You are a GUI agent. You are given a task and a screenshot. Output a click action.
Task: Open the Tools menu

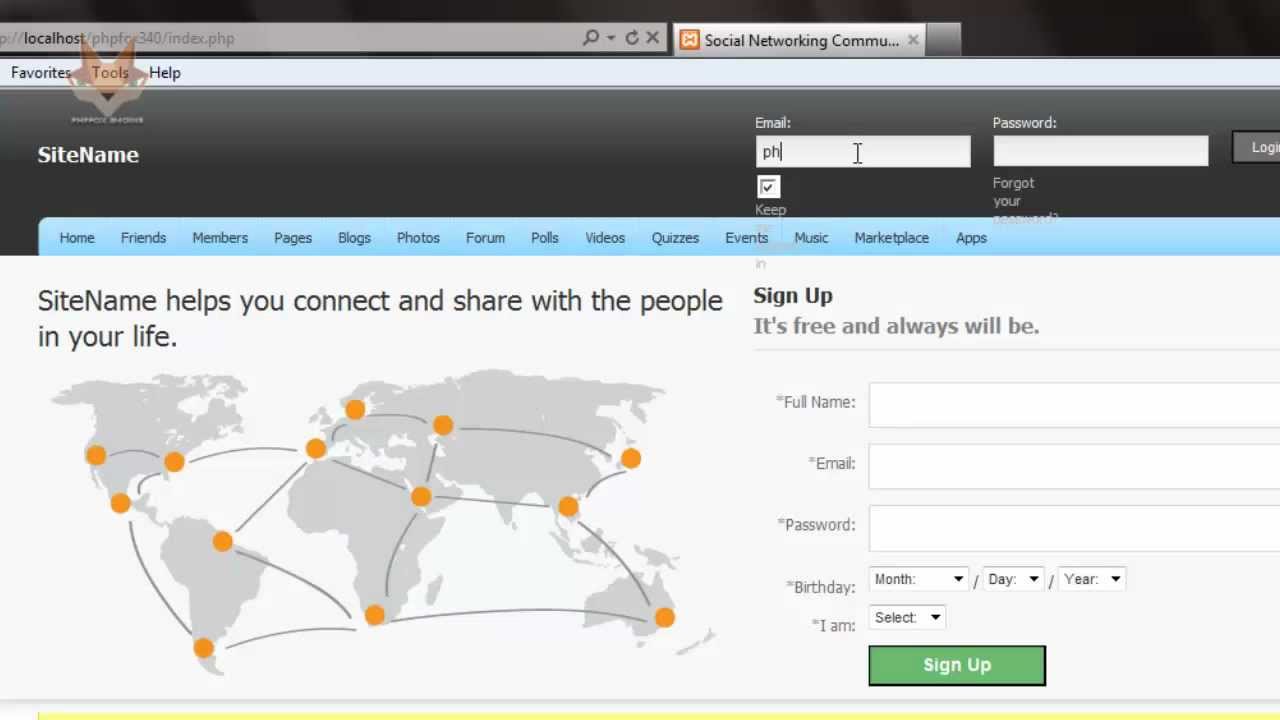coord(110,72)
